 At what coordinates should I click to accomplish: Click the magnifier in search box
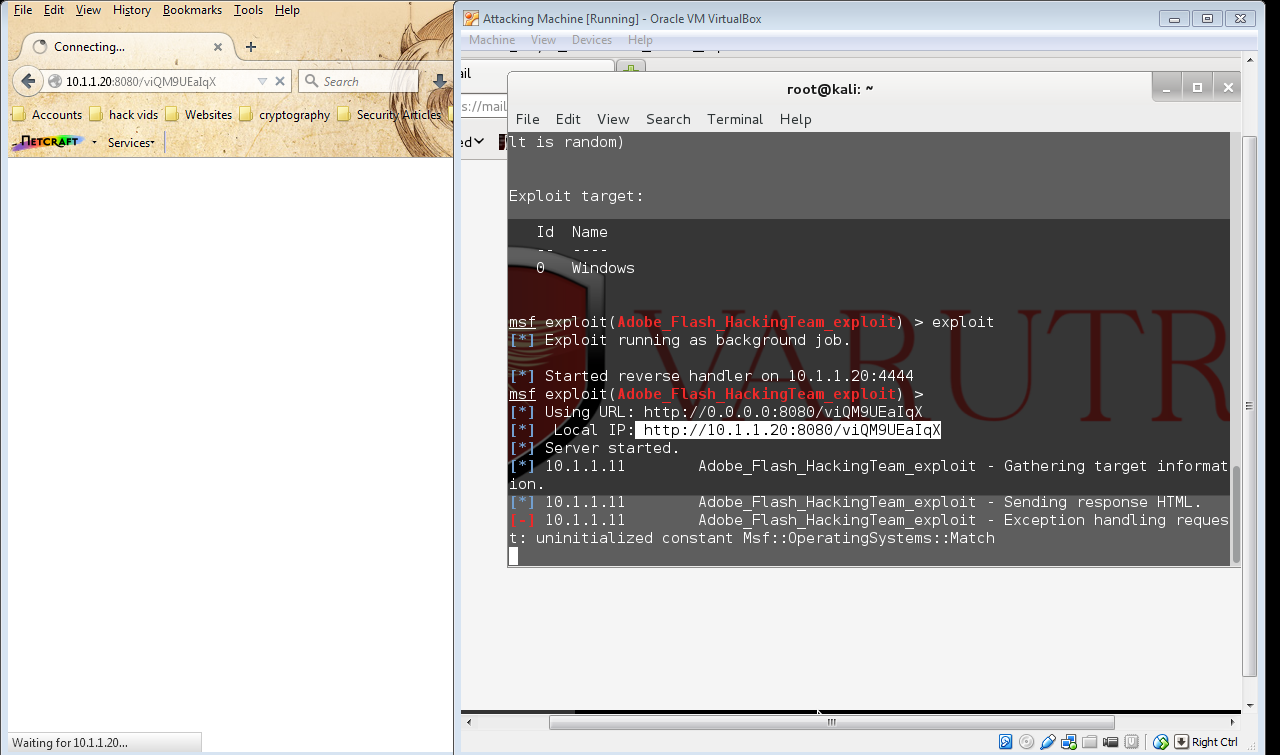coord(311,81)
